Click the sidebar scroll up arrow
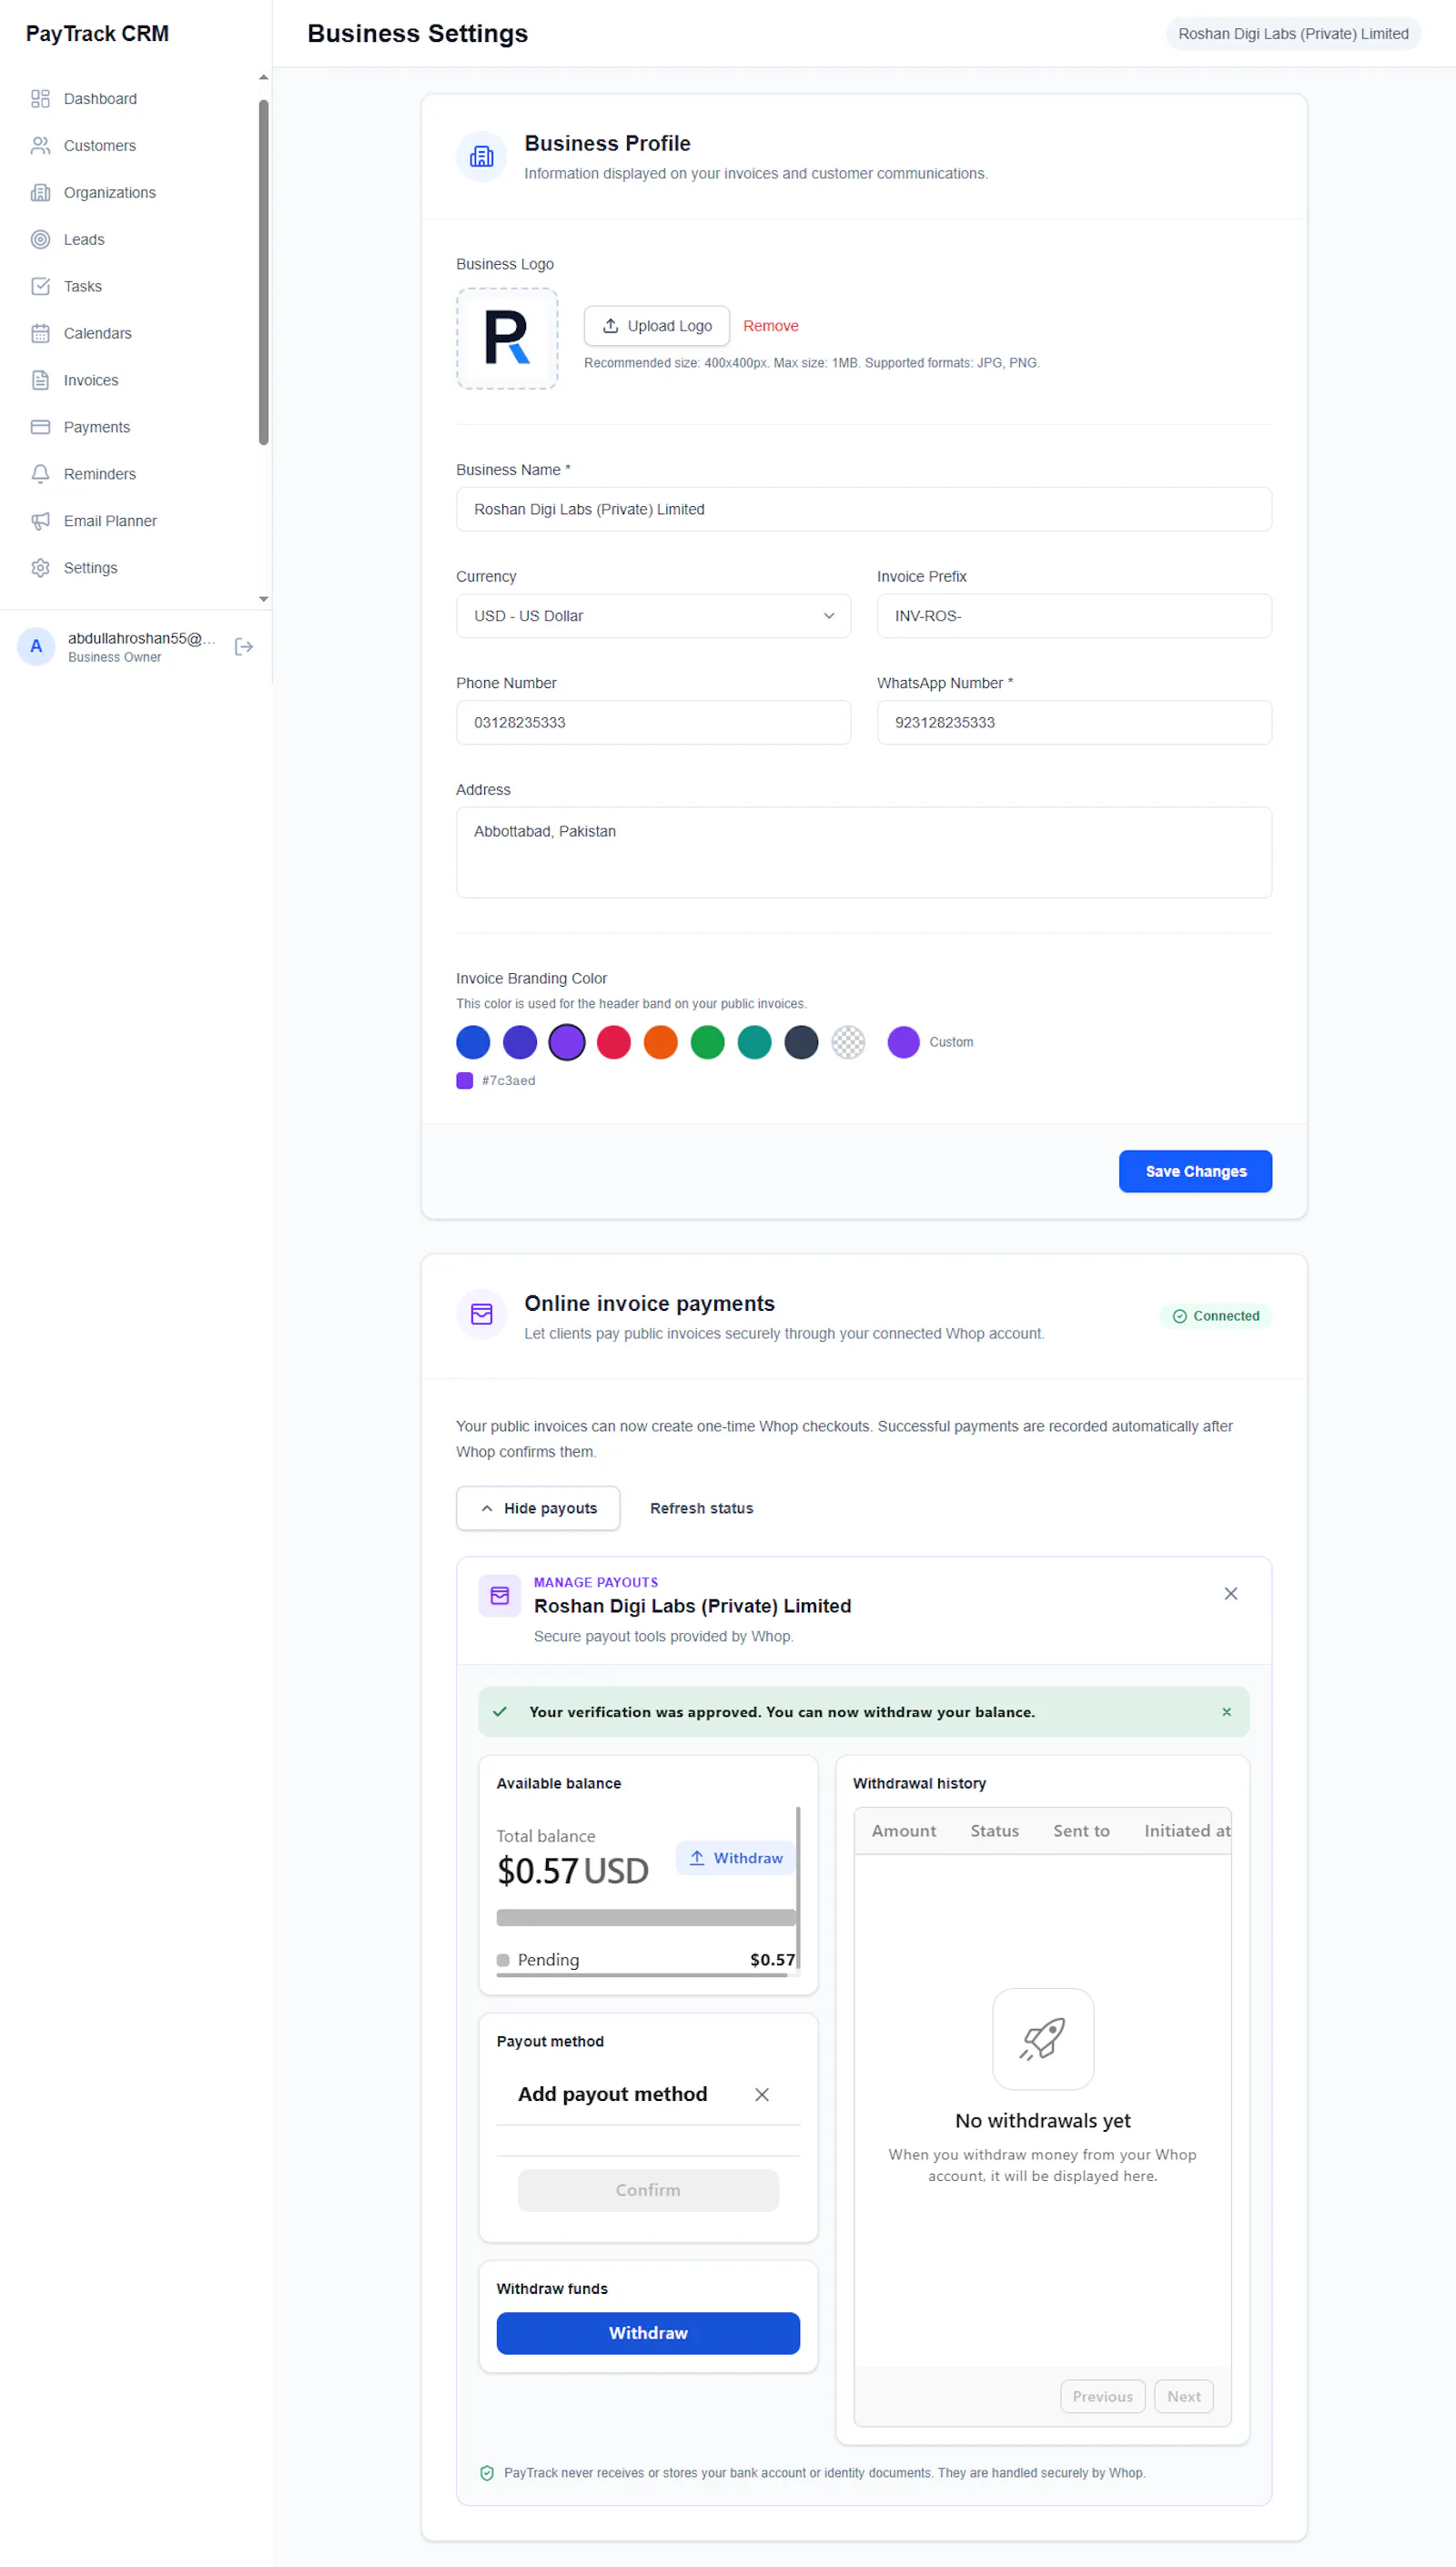1456x2567 pixels. [264, 77]
